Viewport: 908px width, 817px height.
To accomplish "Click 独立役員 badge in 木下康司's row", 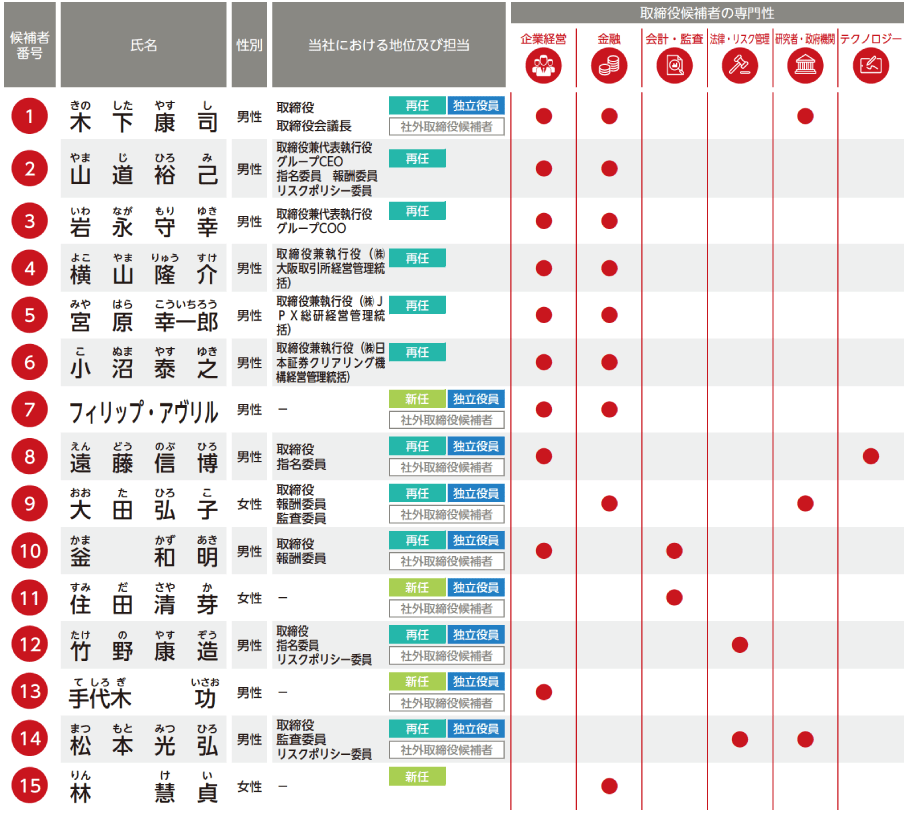I will point(477,106).
